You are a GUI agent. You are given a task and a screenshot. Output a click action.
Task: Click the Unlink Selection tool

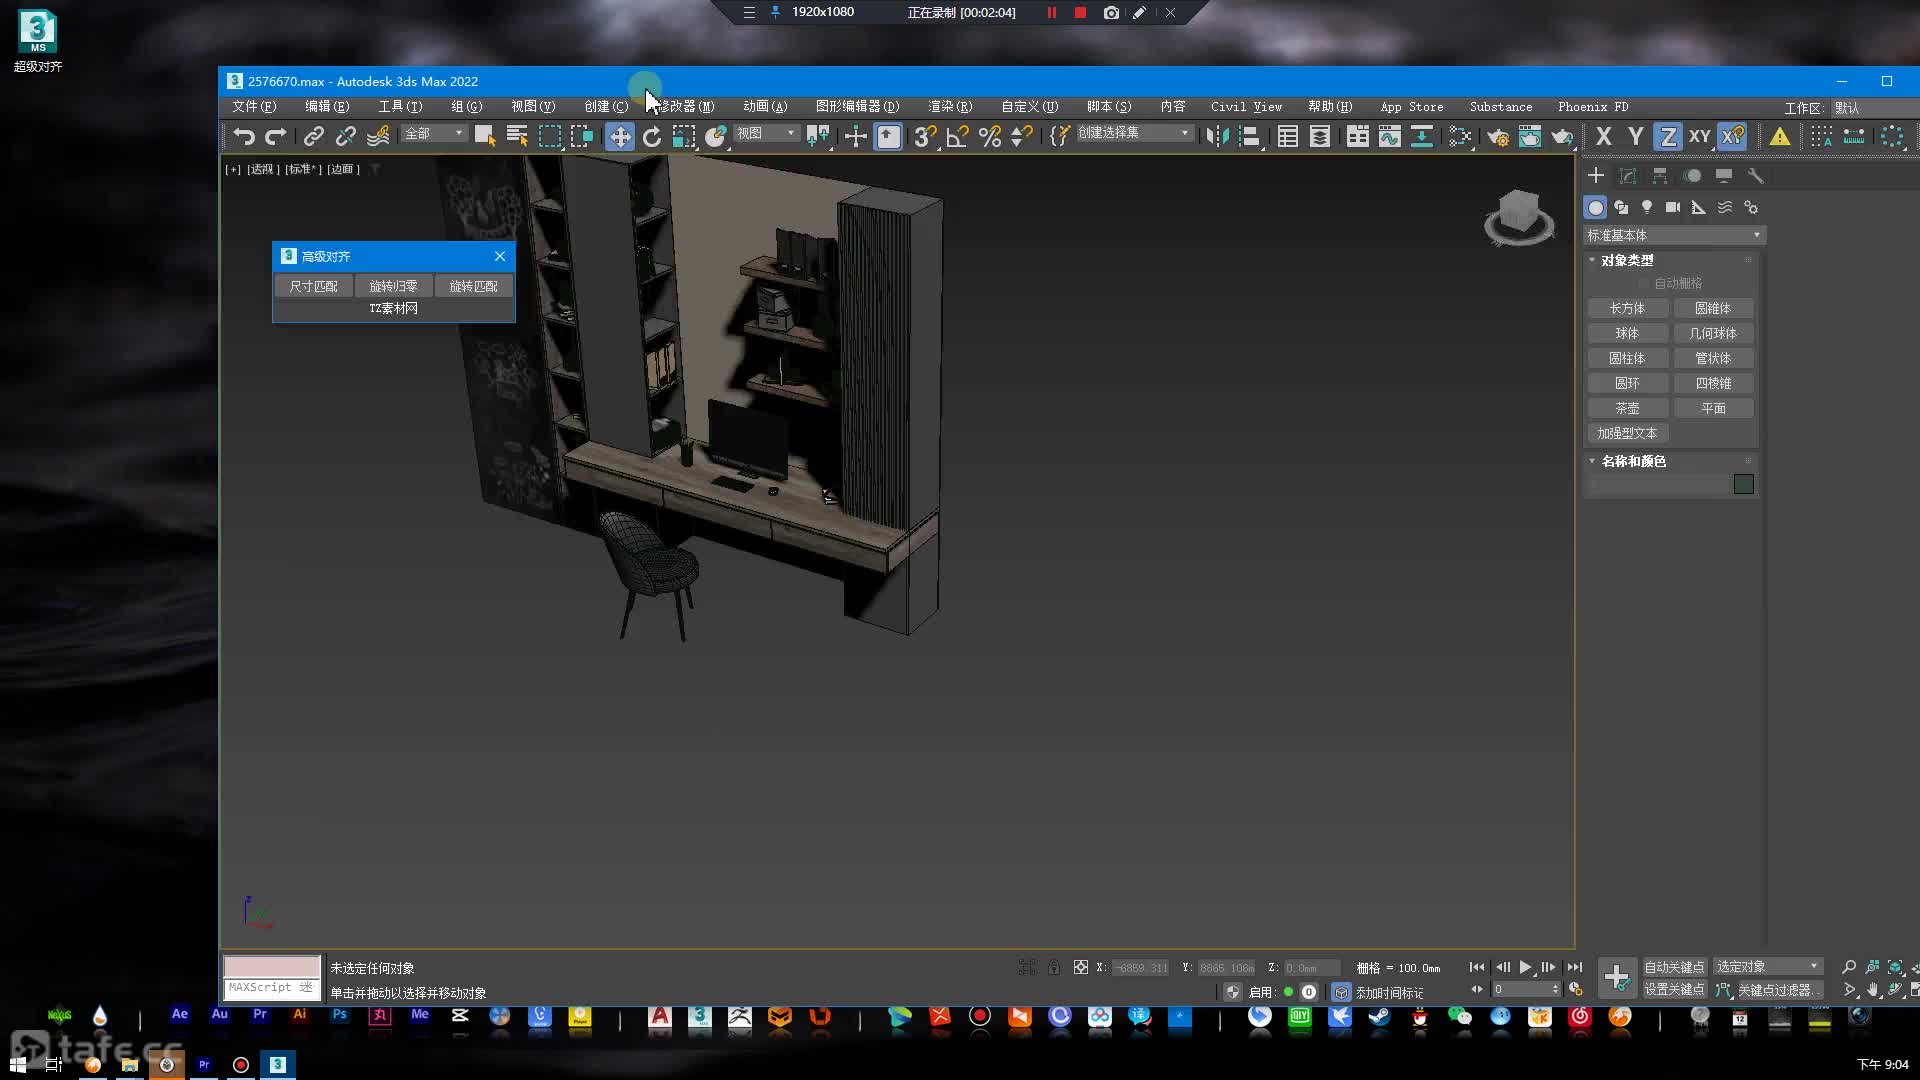[x=346, y=137]
